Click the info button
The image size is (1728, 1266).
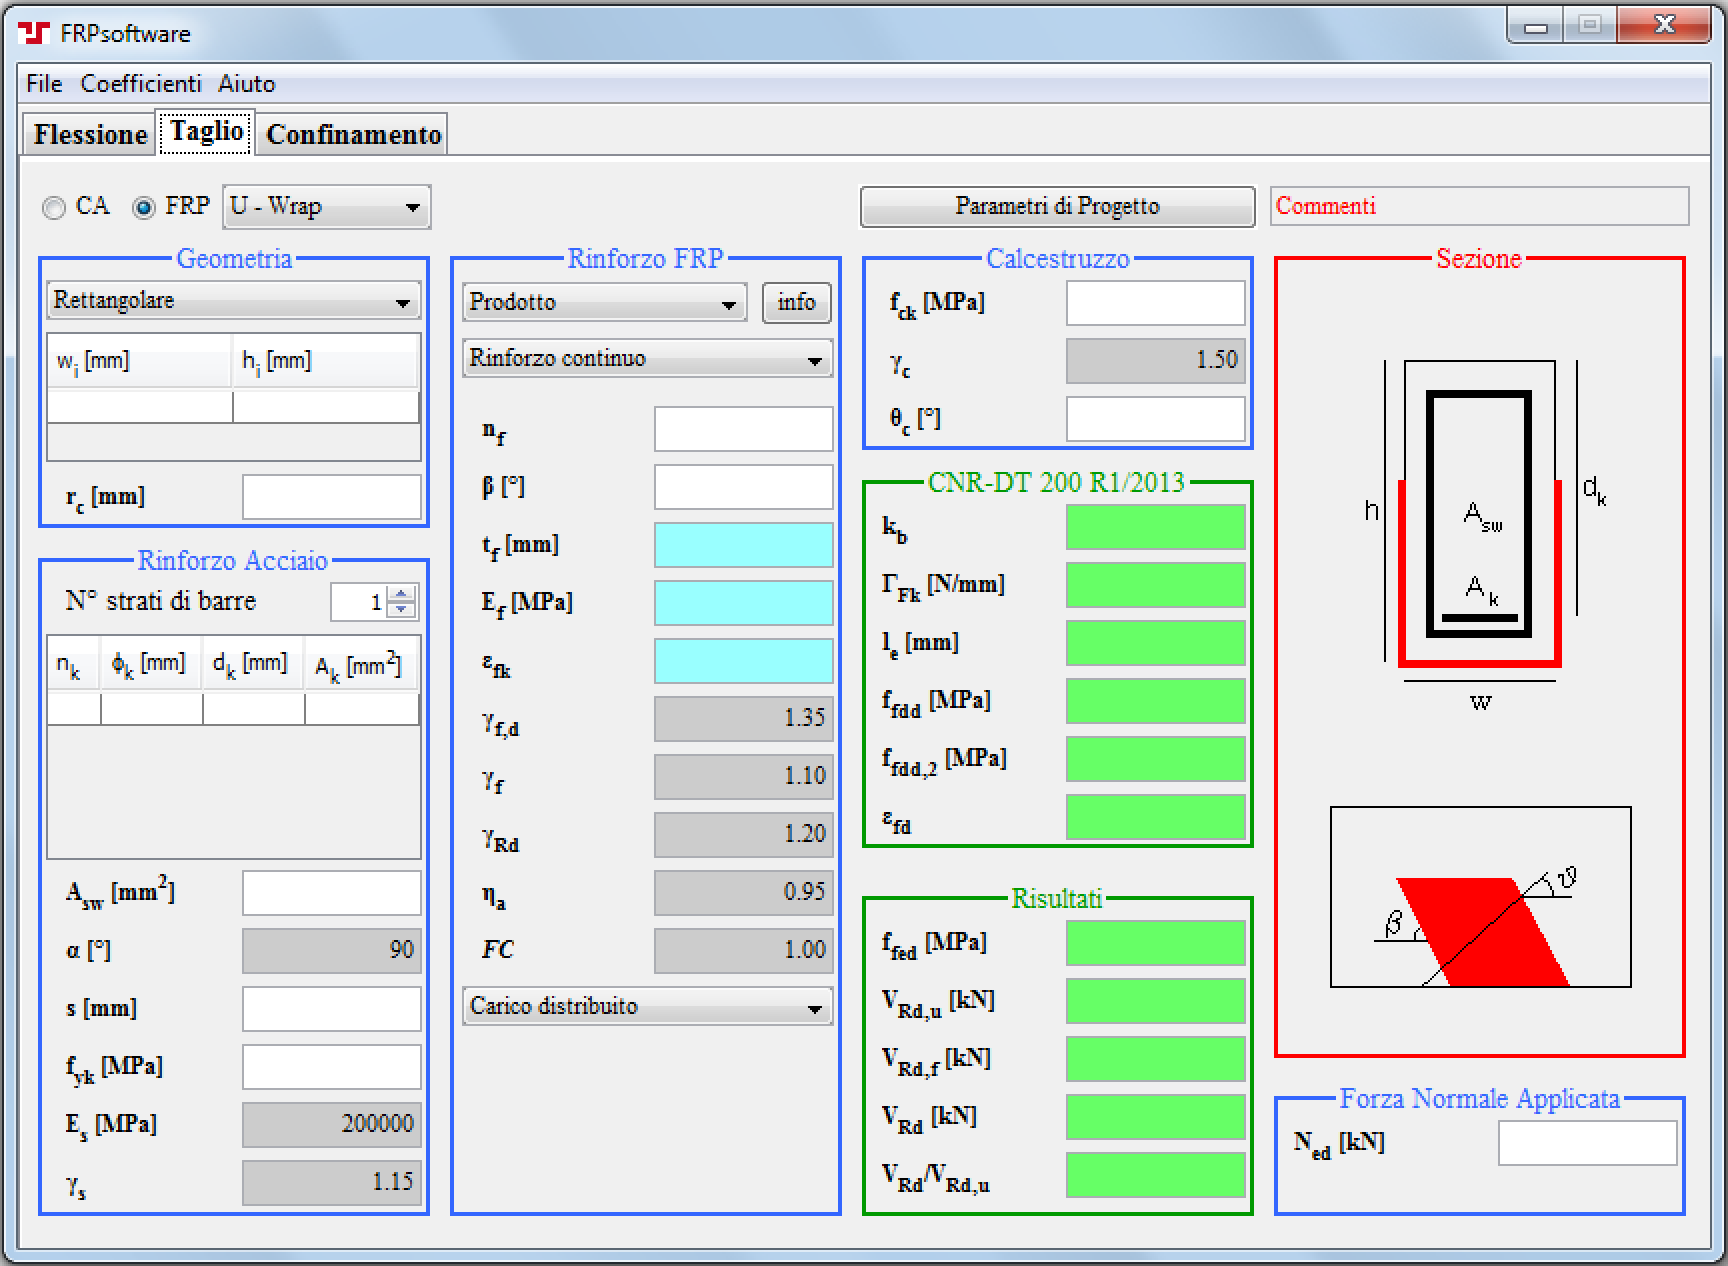797,302
